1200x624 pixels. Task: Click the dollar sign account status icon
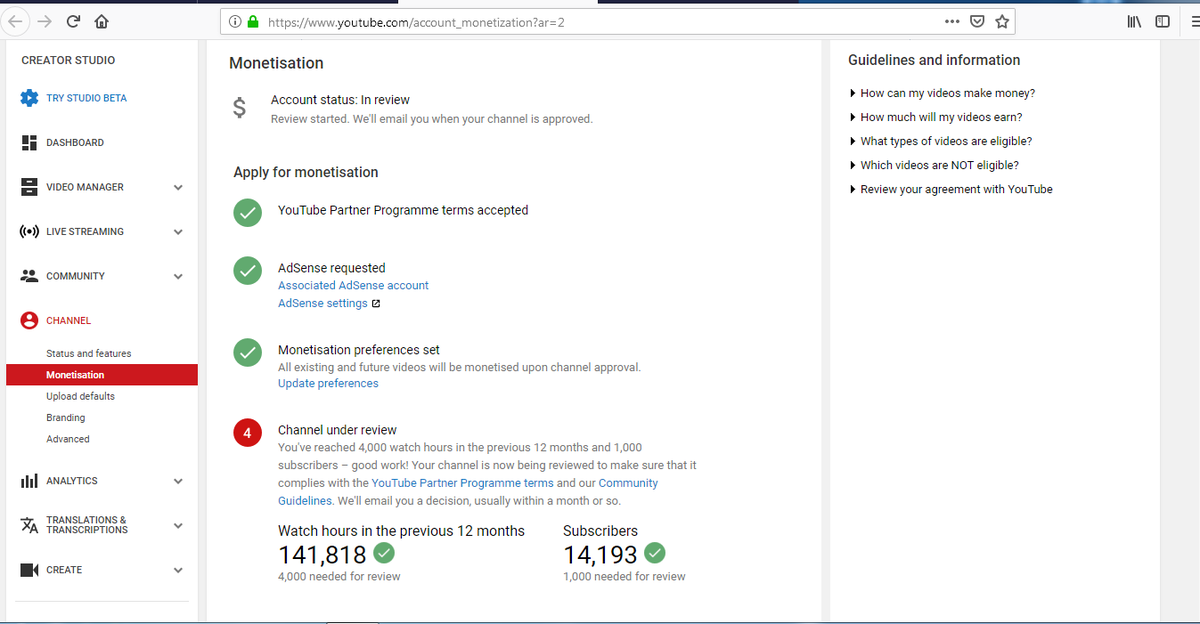coord(239,108)
